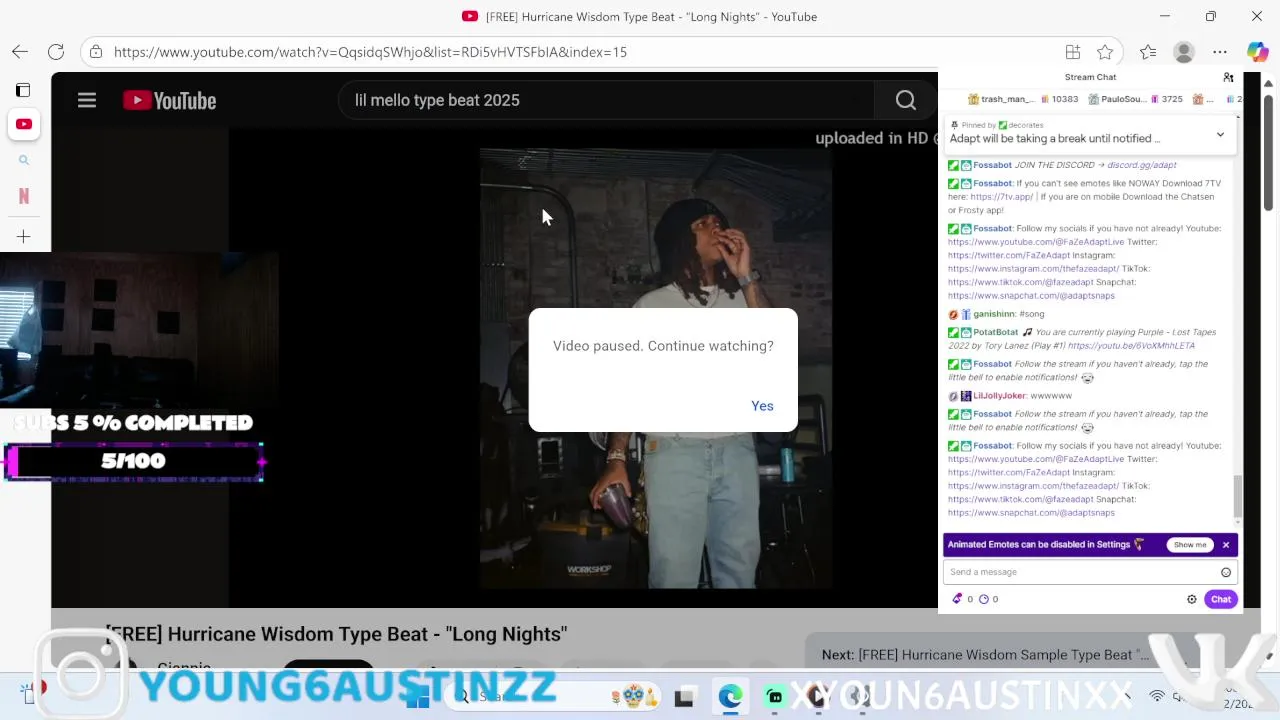This screenshot has height=720, width=1280.
Task: Expand the pinned message 'Adapt will be taking a break'
Action: pos(1220,135)
